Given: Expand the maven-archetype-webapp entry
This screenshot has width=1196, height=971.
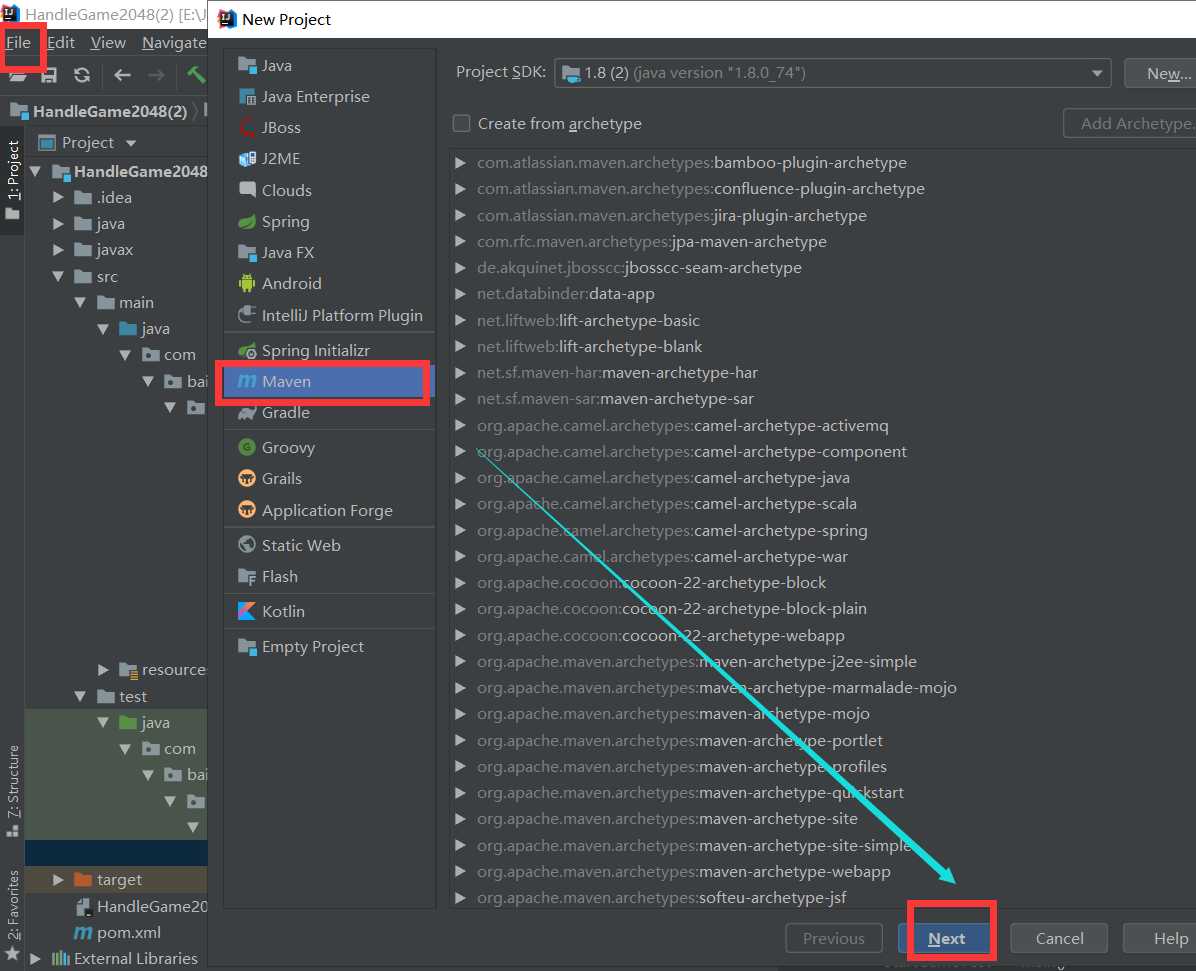Looking at the screenshot, I should coord(460,873).
